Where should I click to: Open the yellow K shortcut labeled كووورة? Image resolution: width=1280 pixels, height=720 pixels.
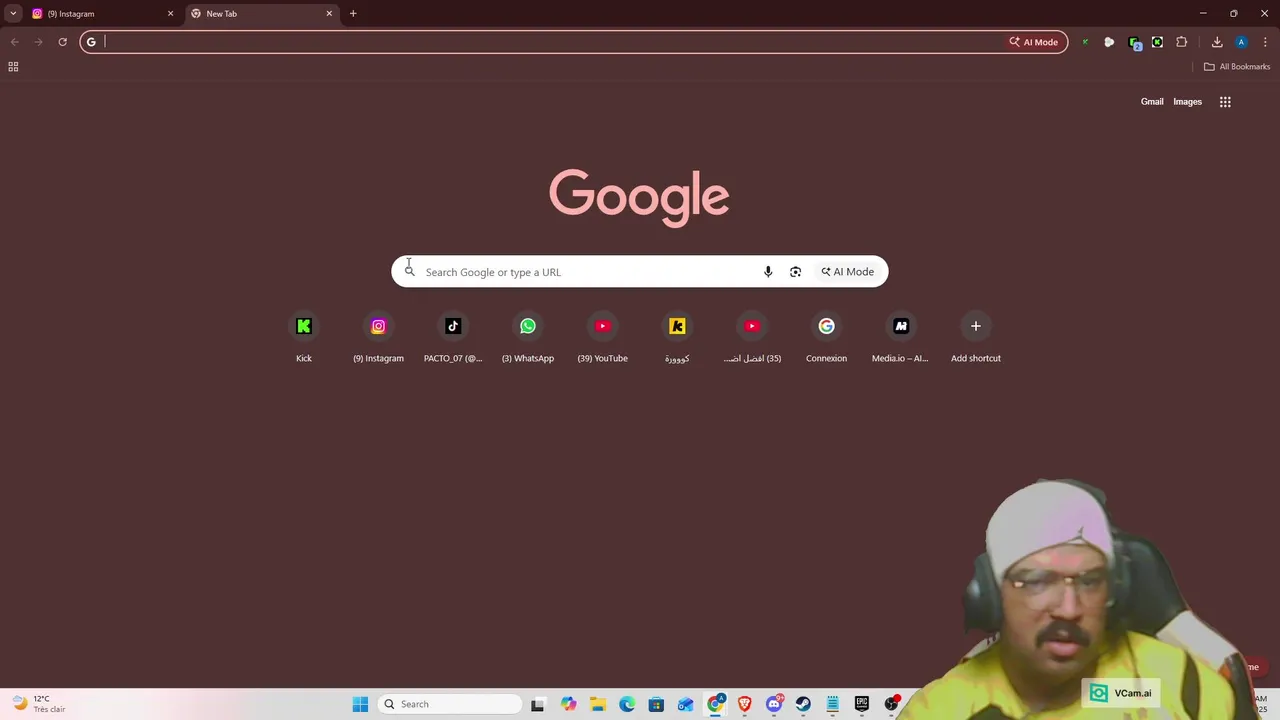pyautogui.click(x=677, y=338)
